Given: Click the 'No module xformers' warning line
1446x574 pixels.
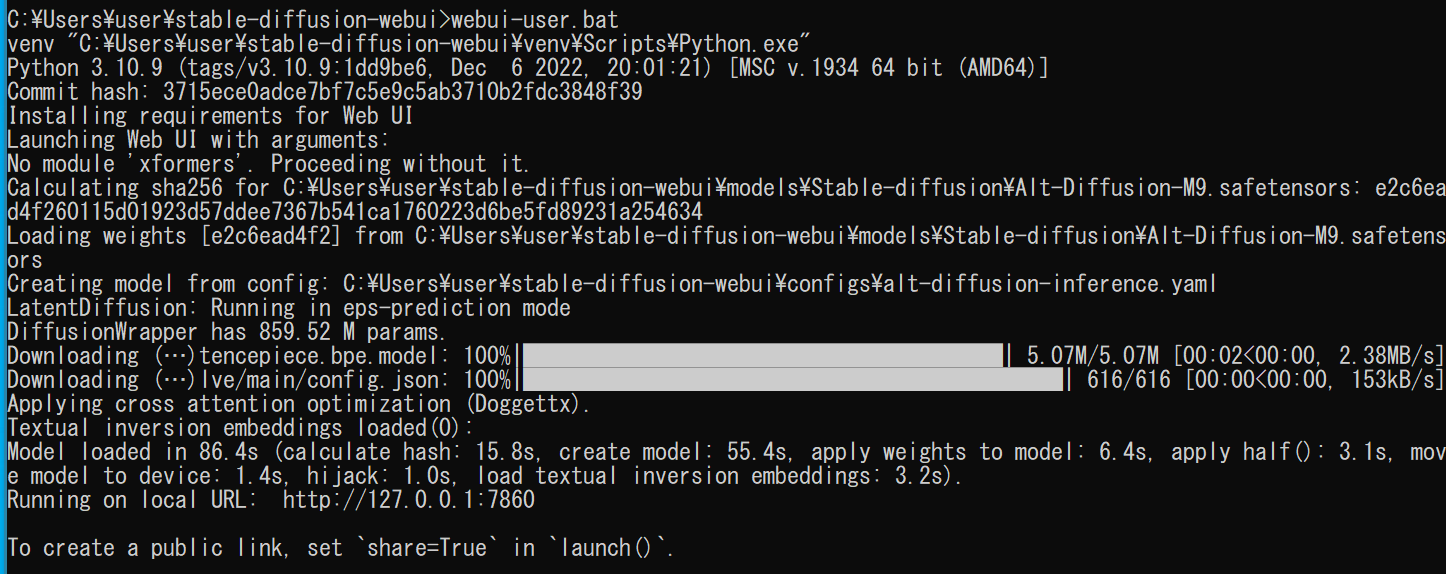Looking at the screenshot, I should [x=268, y=163].
